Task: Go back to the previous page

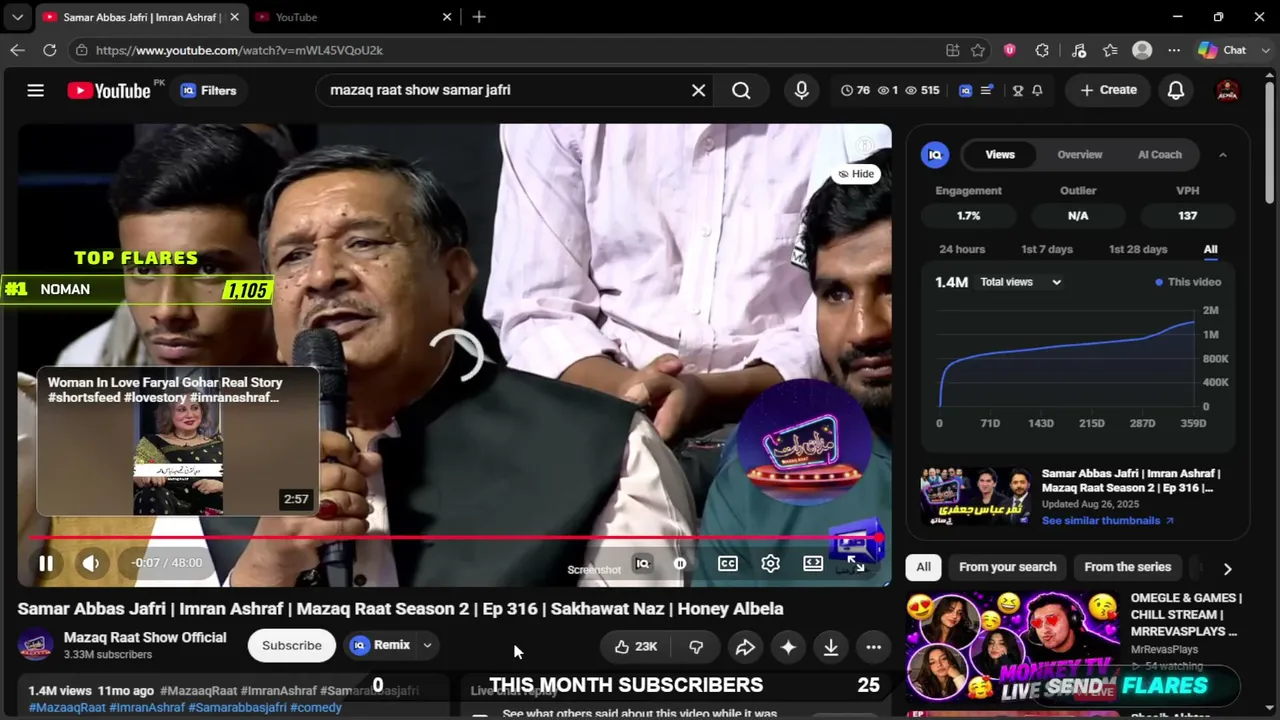Action: click(17, 50)
